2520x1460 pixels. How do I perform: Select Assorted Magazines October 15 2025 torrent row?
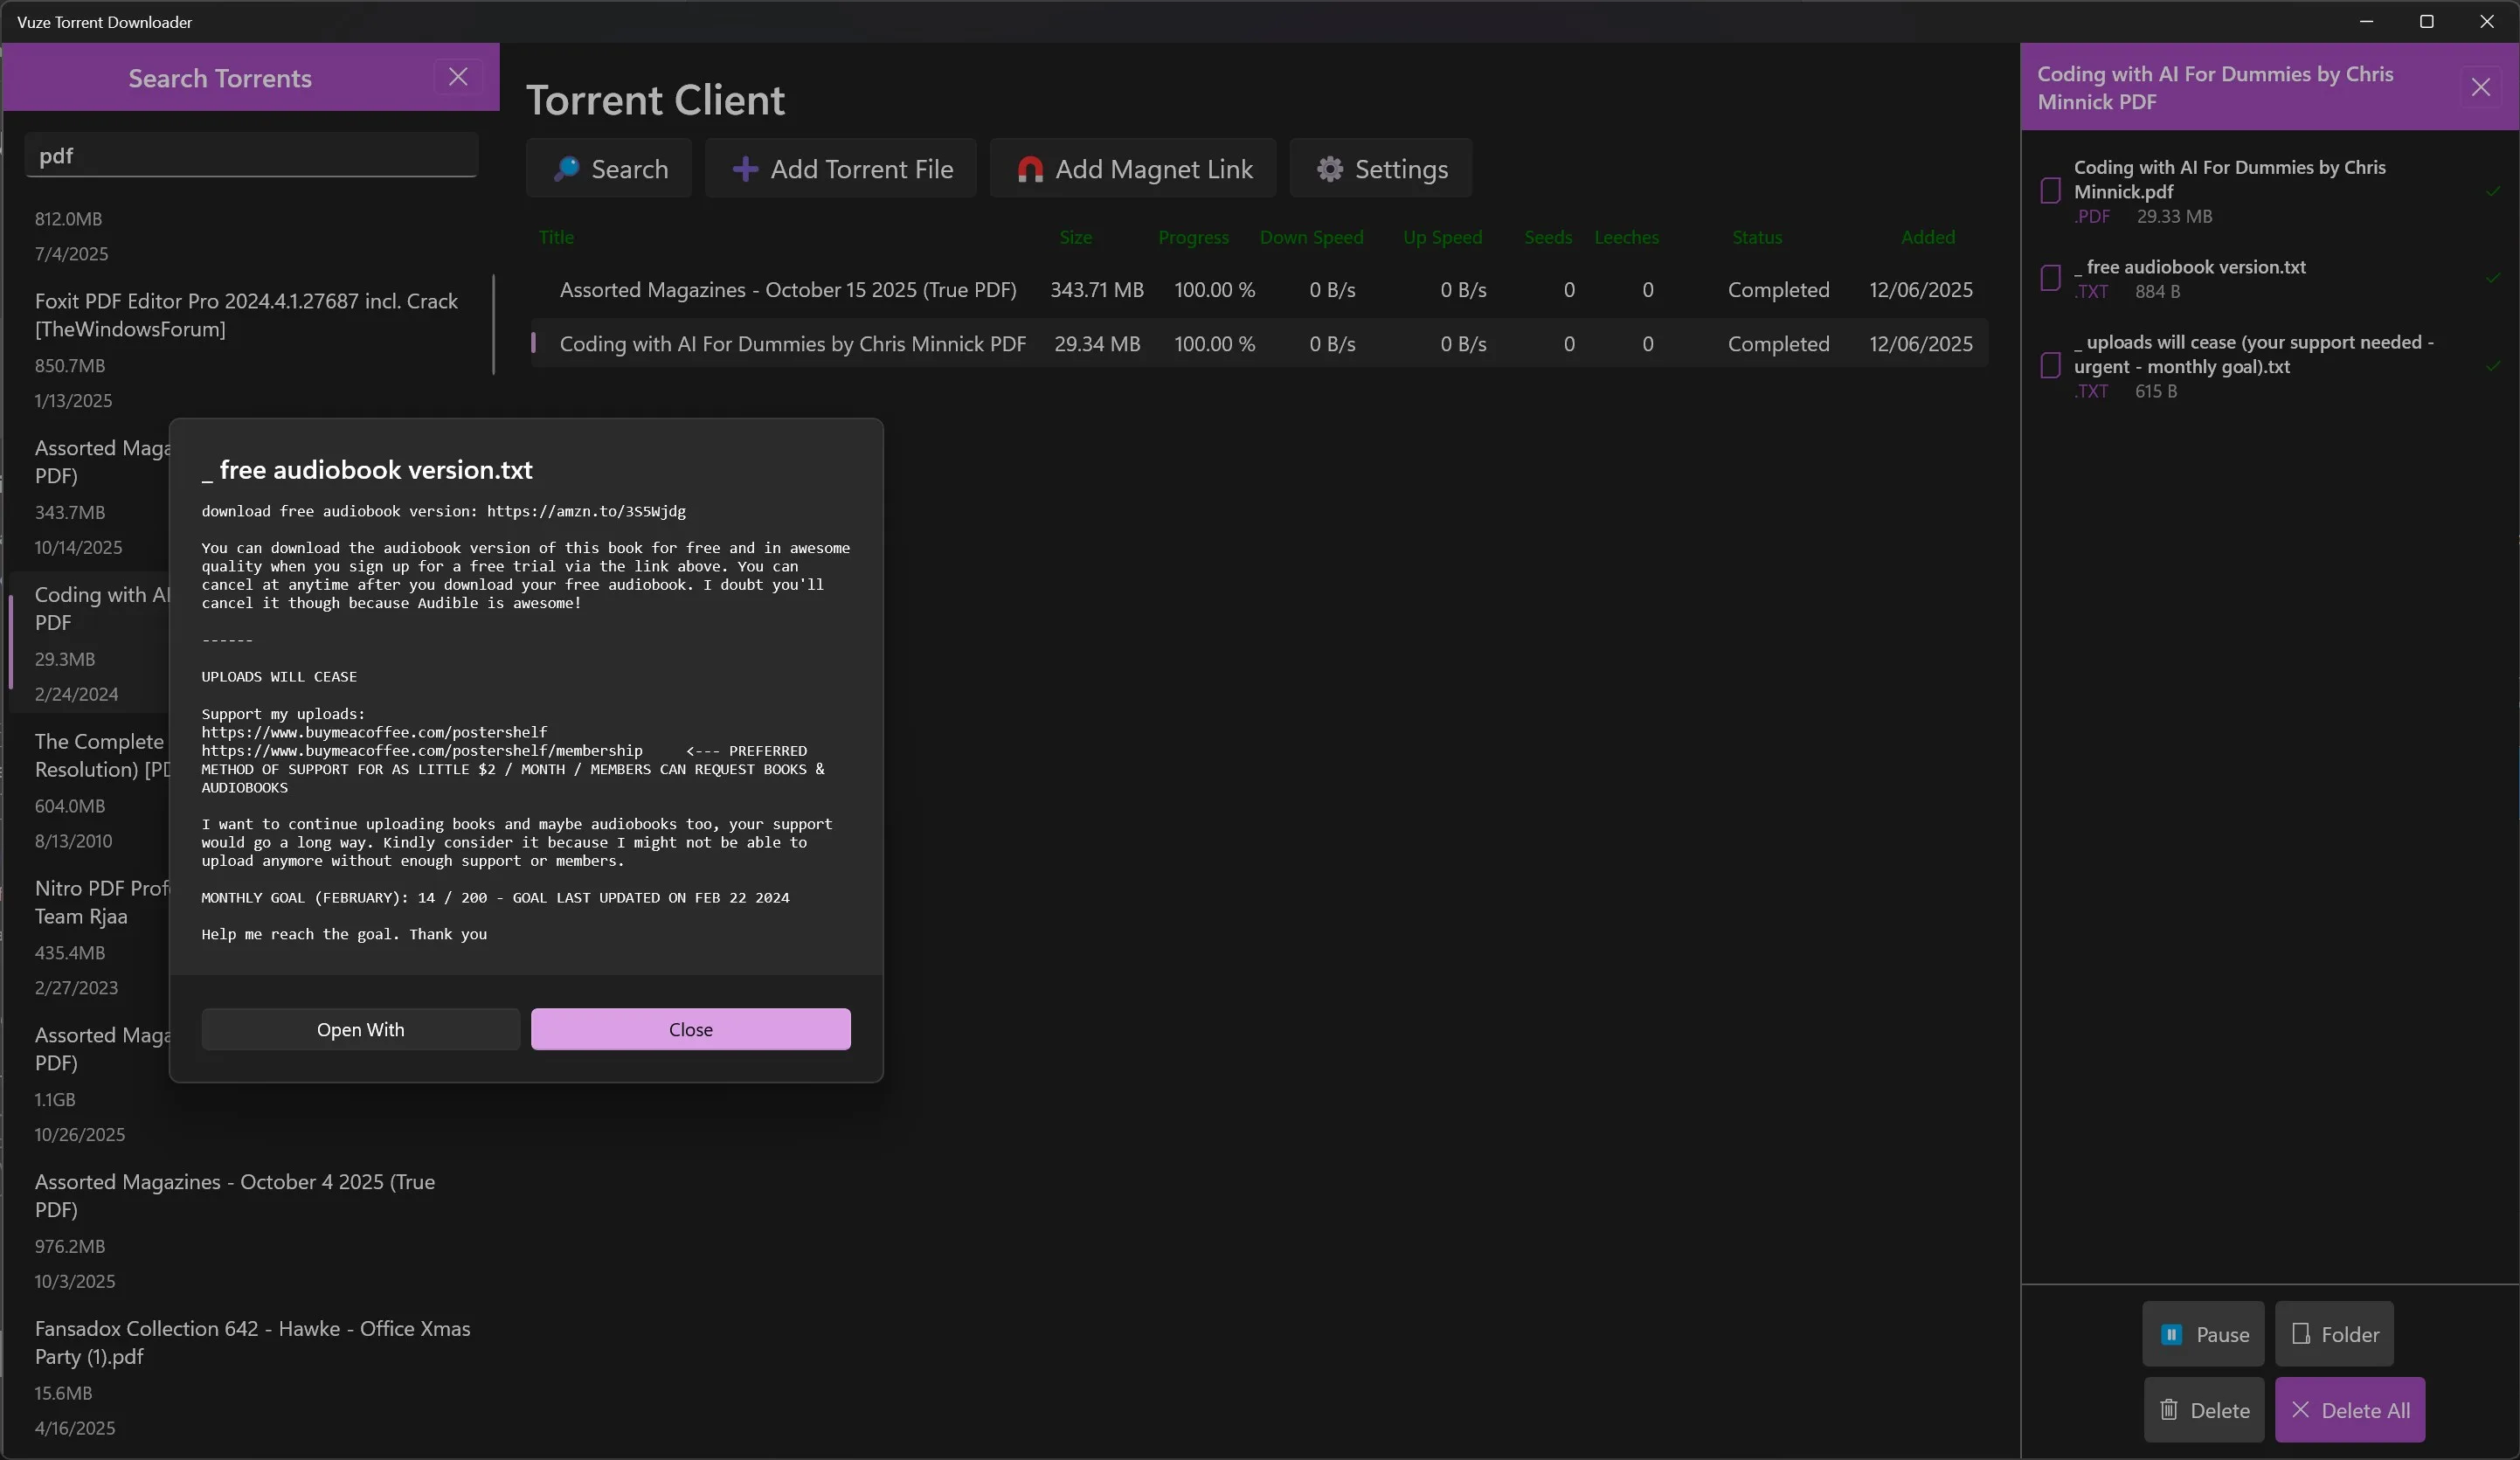pyautogui.click(x=1259, y=290)
